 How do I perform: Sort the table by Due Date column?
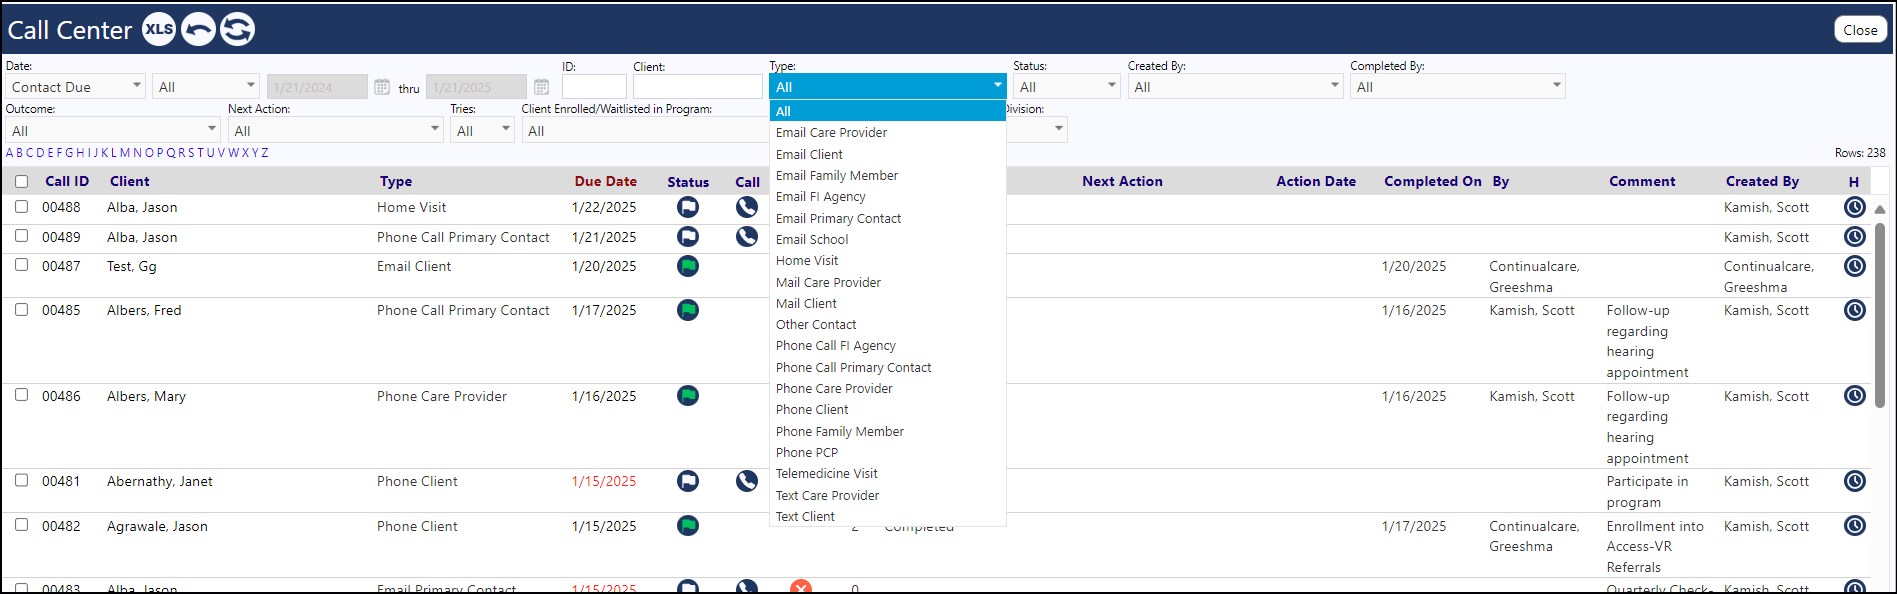[x=605, y=181]
